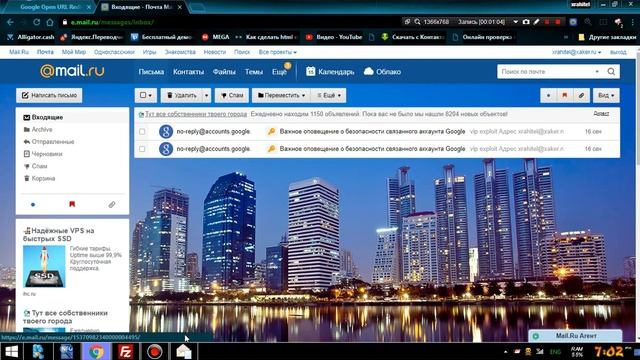This screenshot has width=640, height=360.
Task: Click the Google avatar of first email
Action: pos(166,131)
